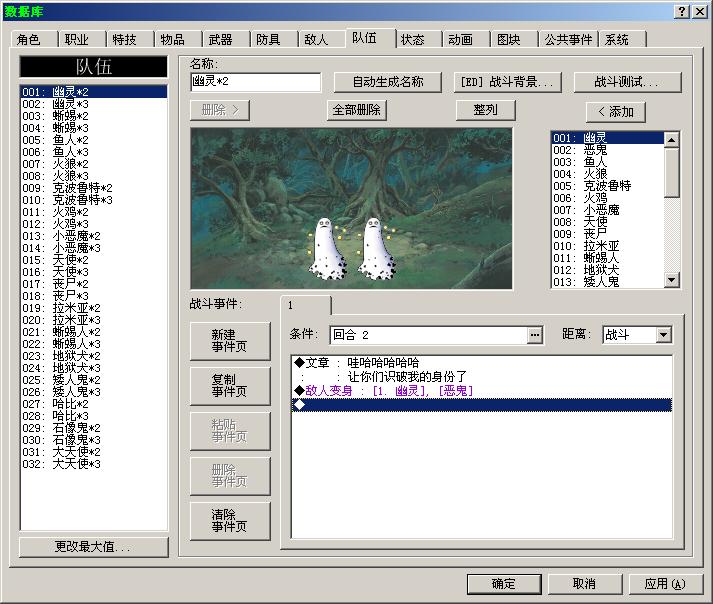Select the 文章 哇哈哈哈哈哈 event command
Viewport: 713px width, 604px height.
pyautogui.click(x=482, y=363)
